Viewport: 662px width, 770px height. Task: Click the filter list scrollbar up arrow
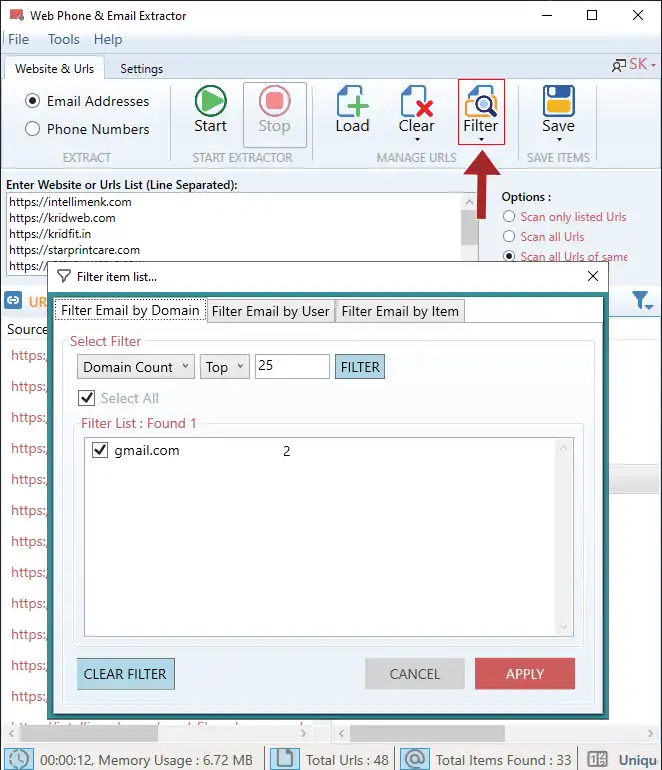pos(563,447)
